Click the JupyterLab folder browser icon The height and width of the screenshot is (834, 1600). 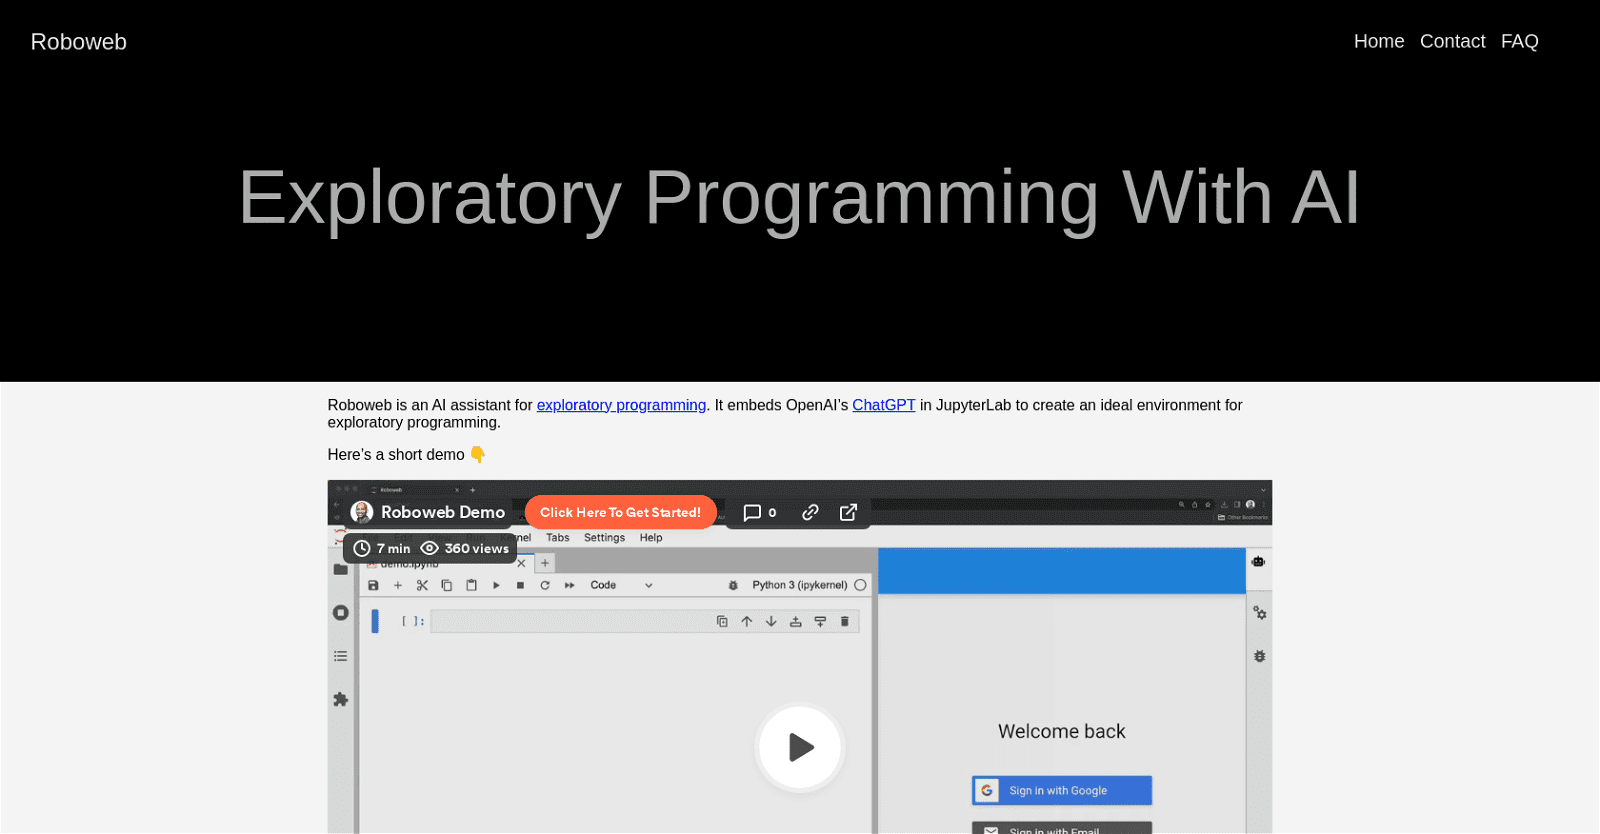point(341,569)
